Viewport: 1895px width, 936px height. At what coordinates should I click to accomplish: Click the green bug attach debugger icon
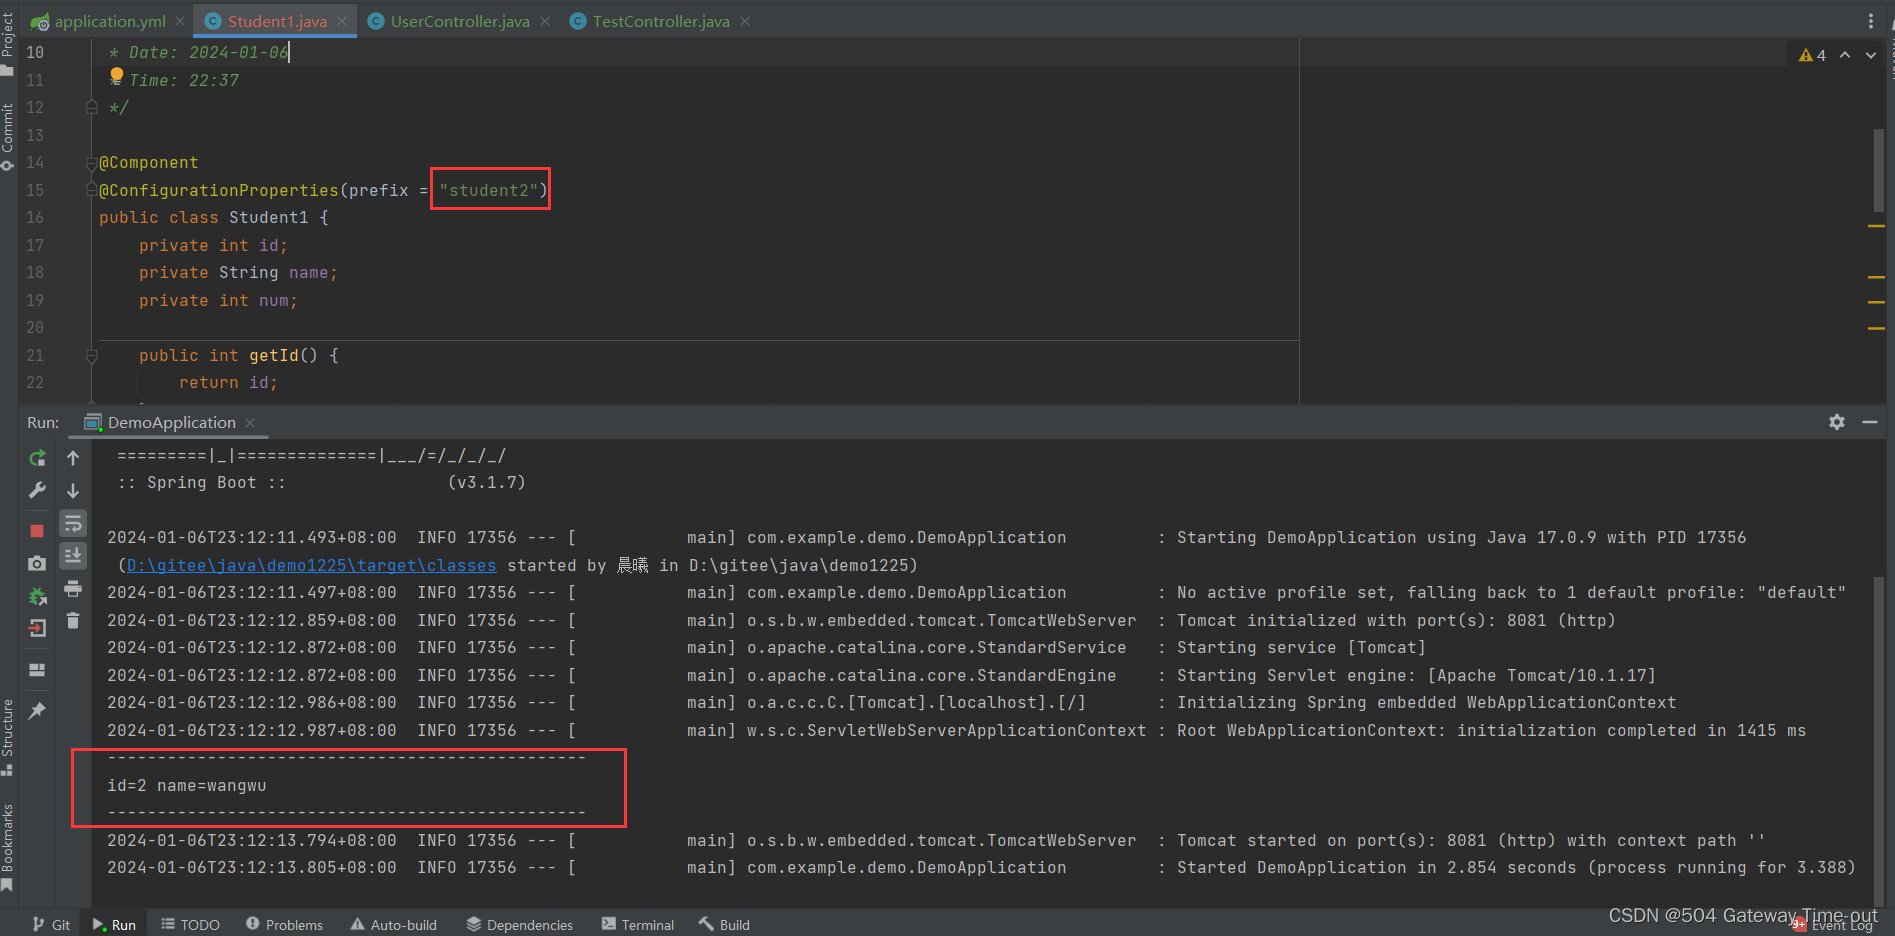(37, 597)
